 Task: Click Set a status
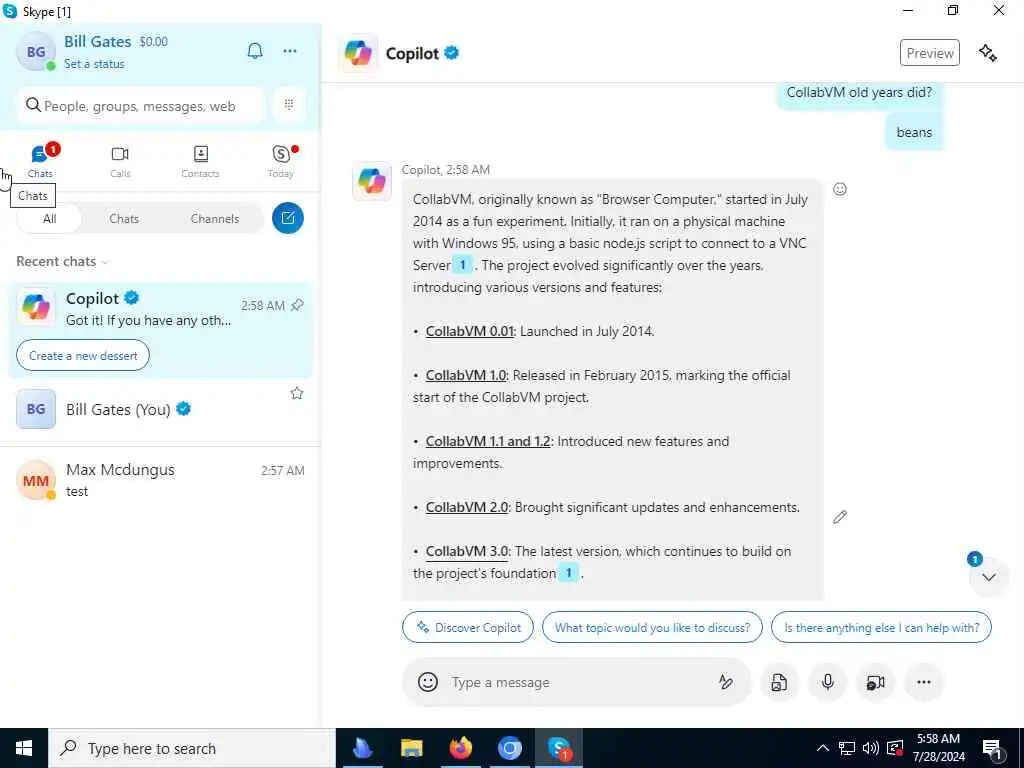coord(94,64)
